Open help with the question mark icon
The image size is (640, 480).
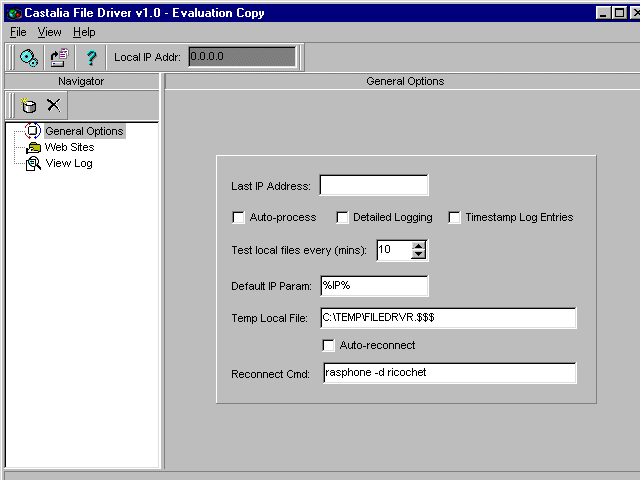click(x=91, y=57)
